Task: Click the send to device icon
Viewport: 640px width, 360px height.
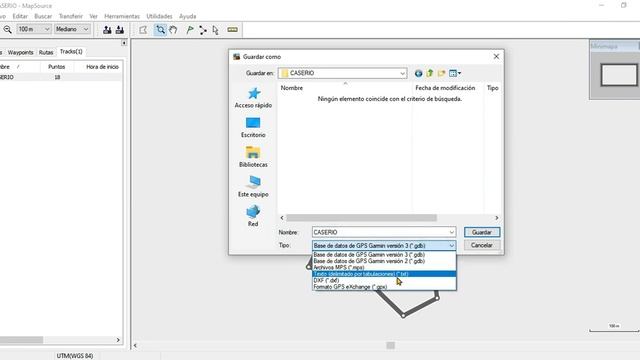Action: 107,29
